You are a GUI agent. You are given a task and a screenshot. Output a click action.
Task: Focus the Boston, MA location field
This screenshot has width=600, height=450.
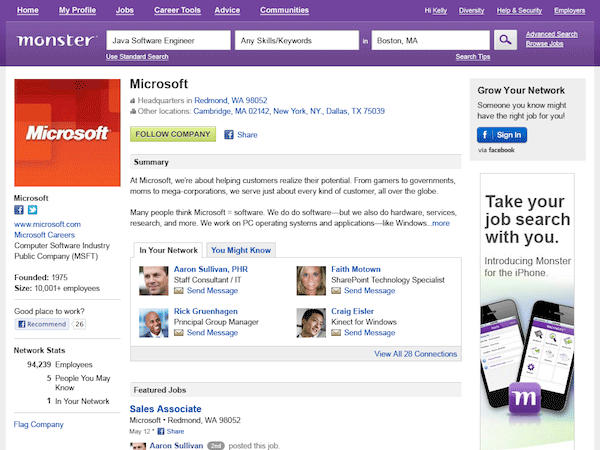[x=430, y=40]
